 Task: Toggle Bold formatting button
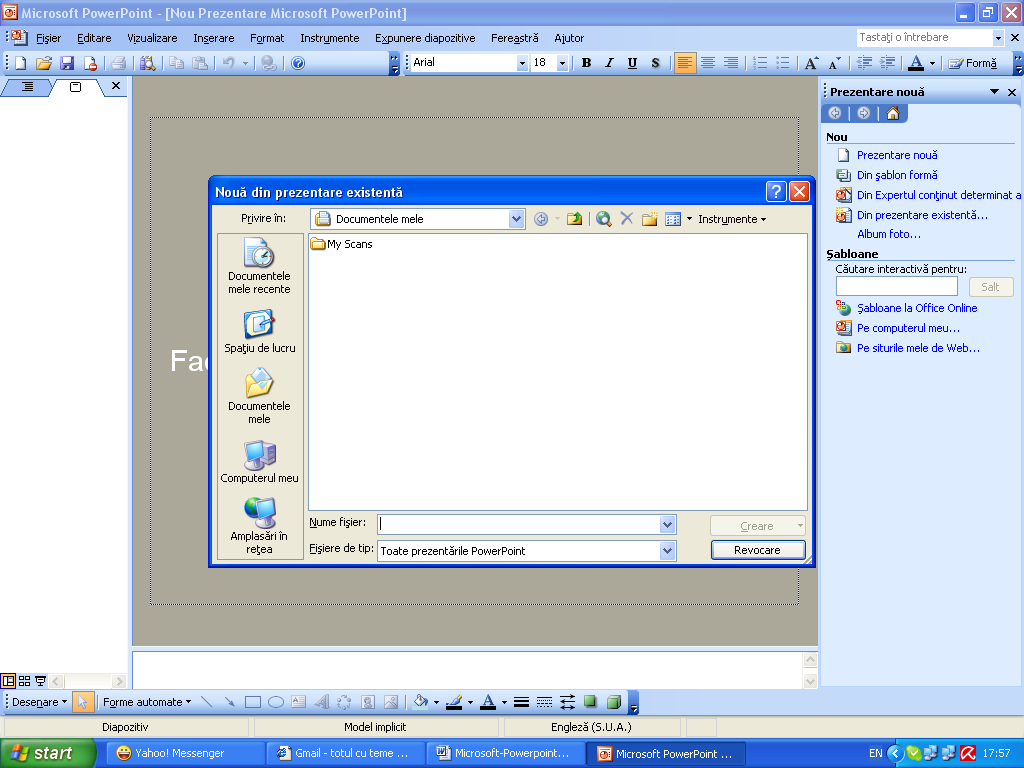(586, 63)
